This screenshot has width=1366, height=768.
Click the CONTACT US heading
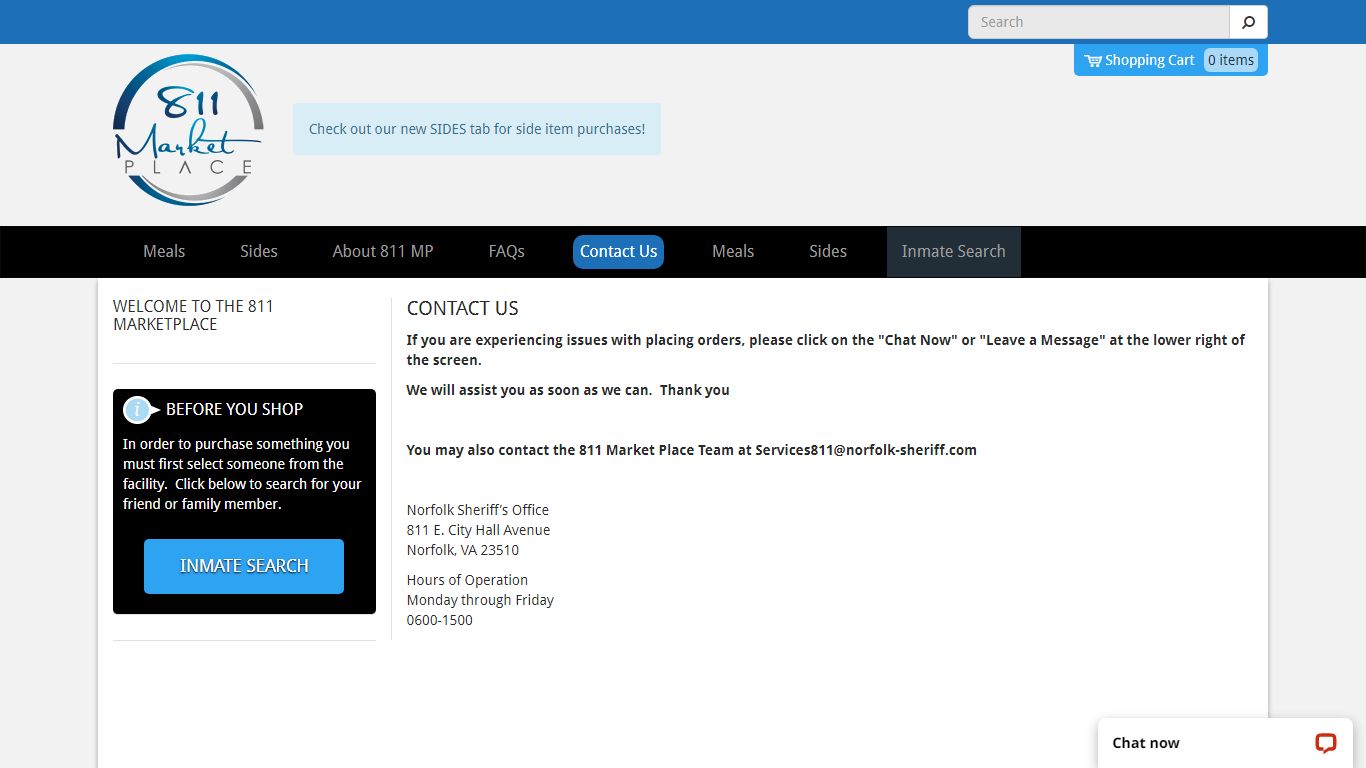coord(463,308)
